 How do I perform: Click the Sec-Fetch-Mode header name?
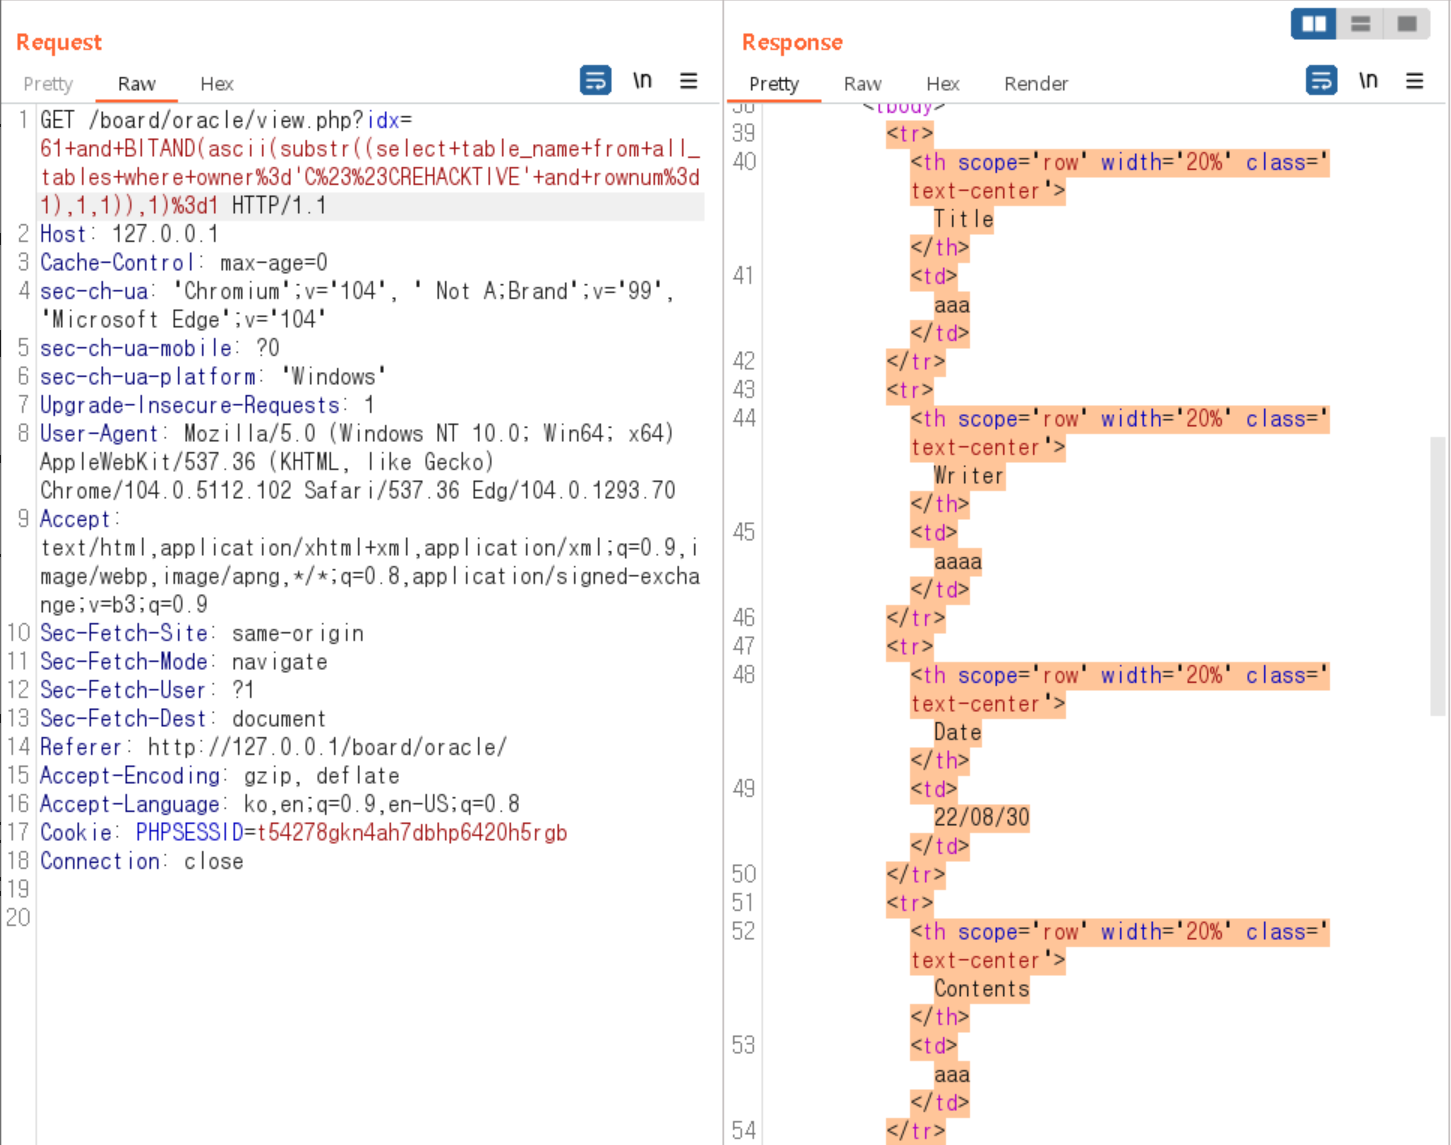[x=123, y=662]
